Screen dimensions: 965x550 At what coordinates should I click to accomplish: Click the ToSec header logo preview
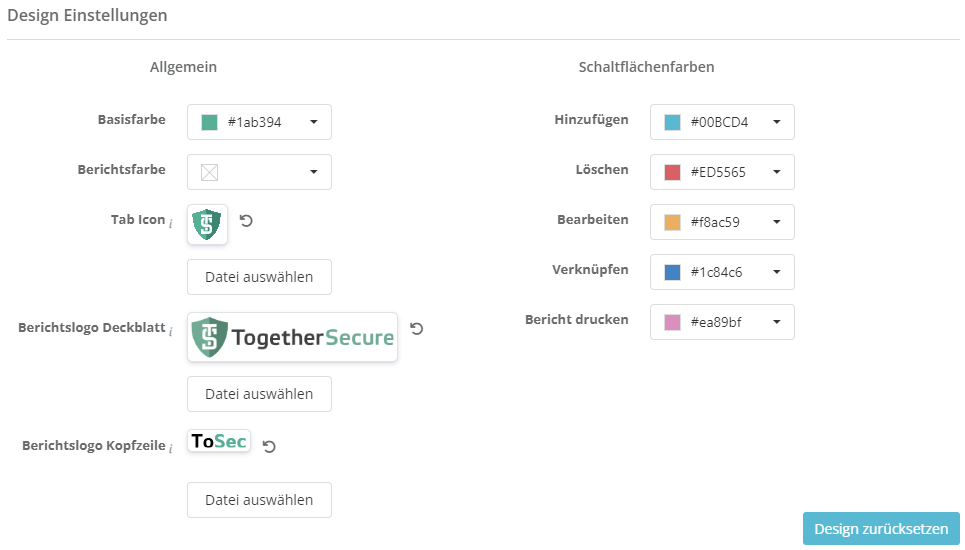point(219,441)
